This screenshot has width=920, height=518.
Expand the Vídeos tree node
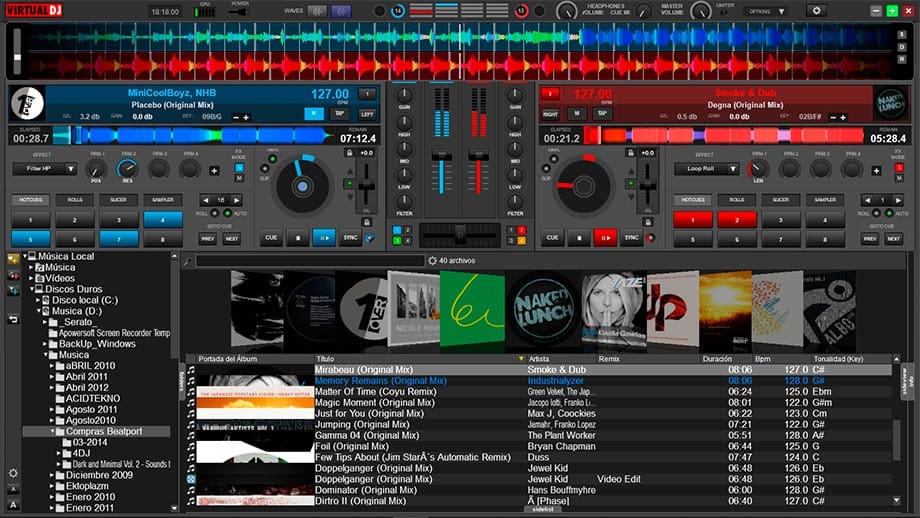coord(31,278)
